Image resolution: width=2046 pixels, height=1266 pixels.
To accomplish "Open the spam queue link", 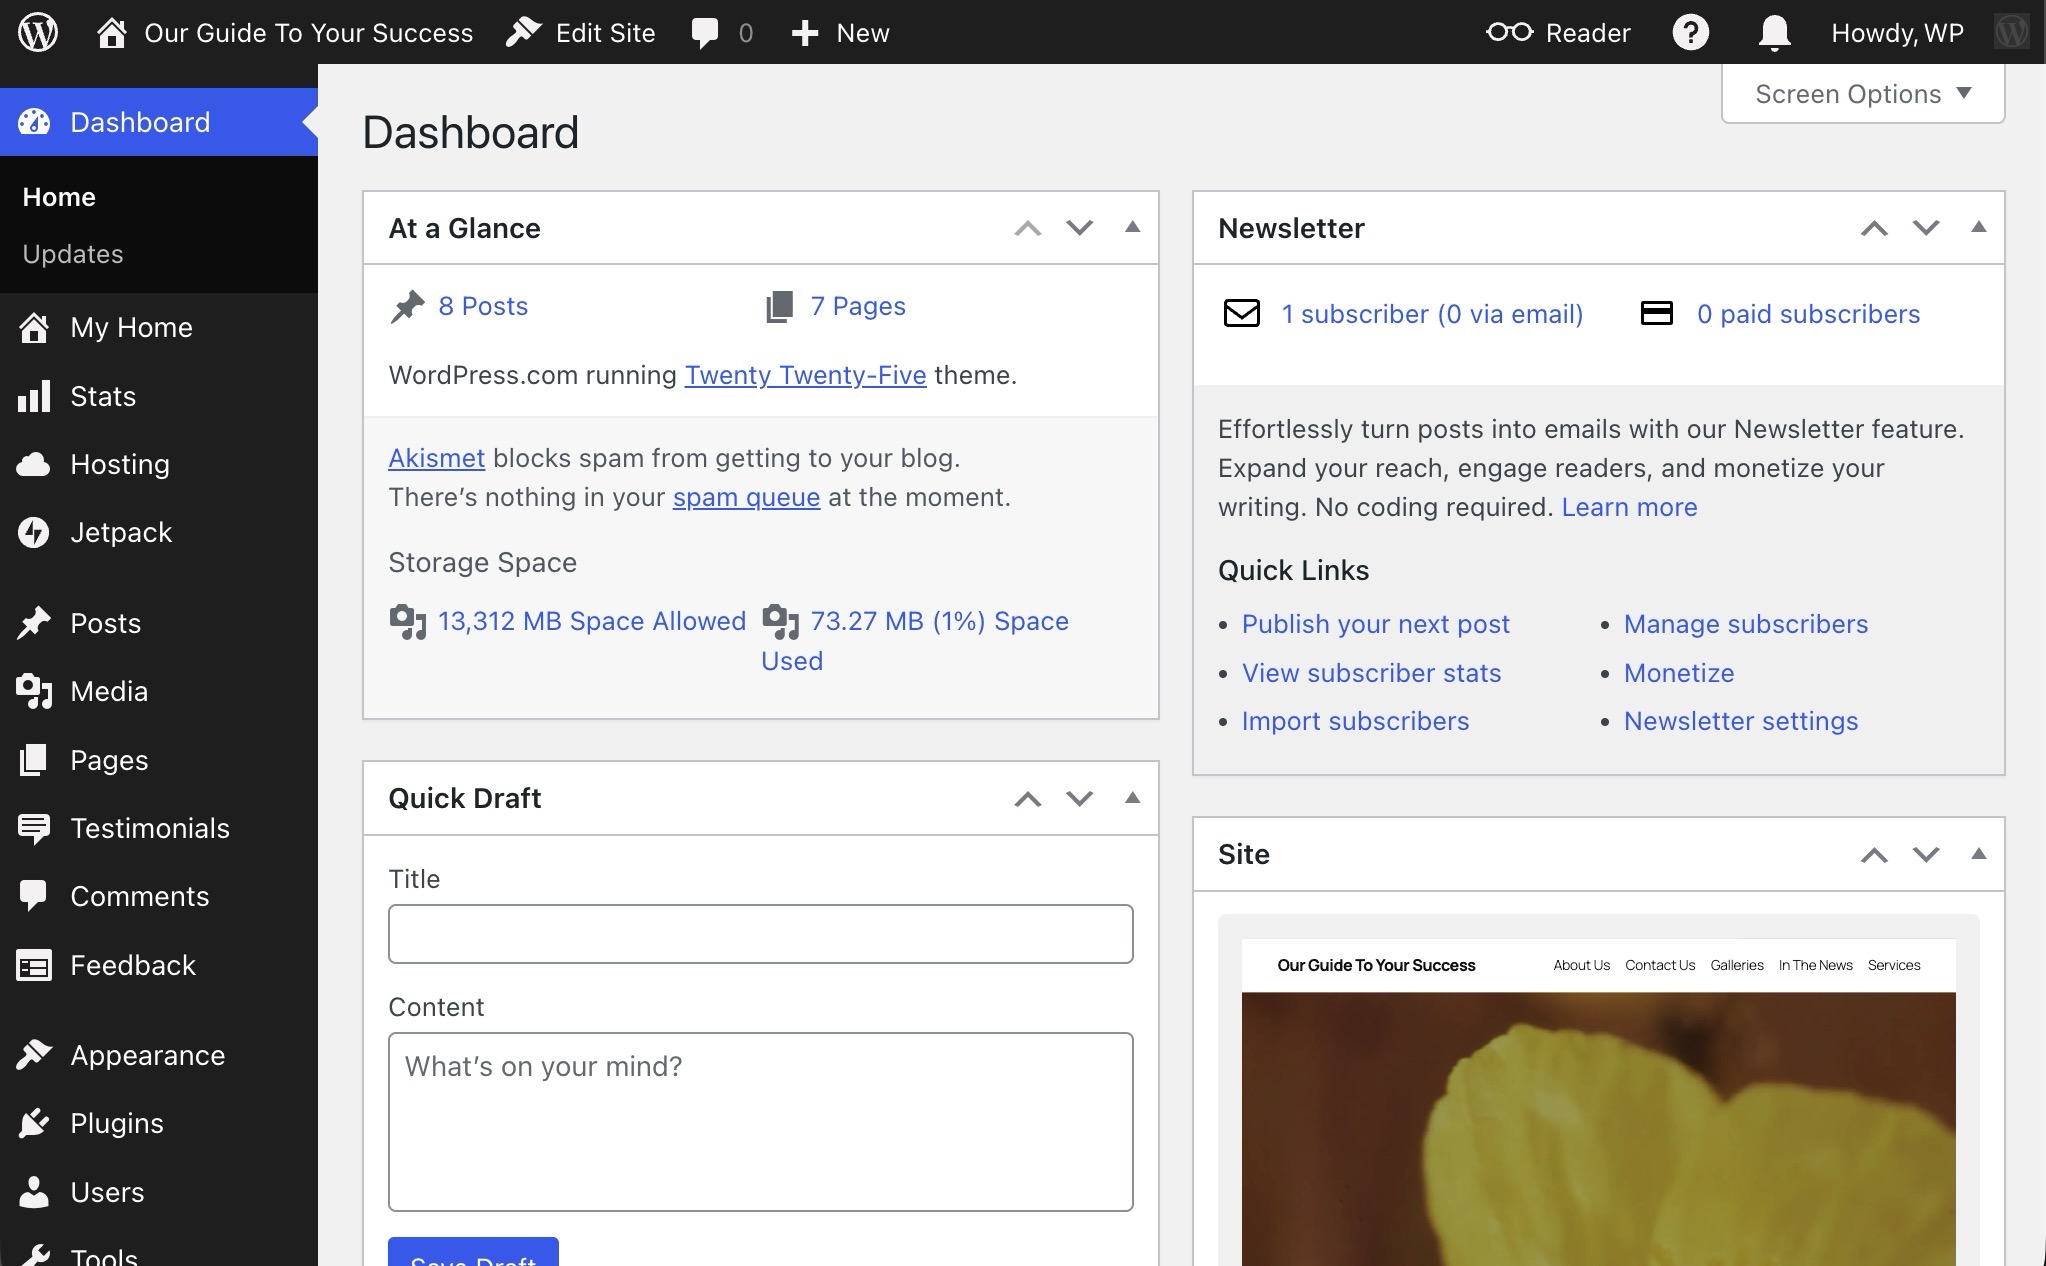I will click(746, 497).
